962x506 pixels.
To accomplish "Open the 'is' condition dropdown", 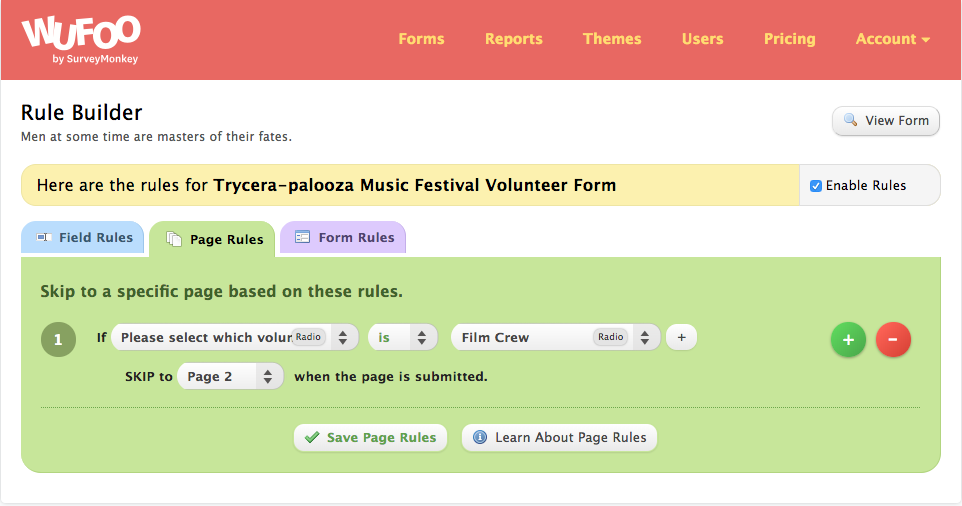I will pyautogui.click(x=402, y=337).
